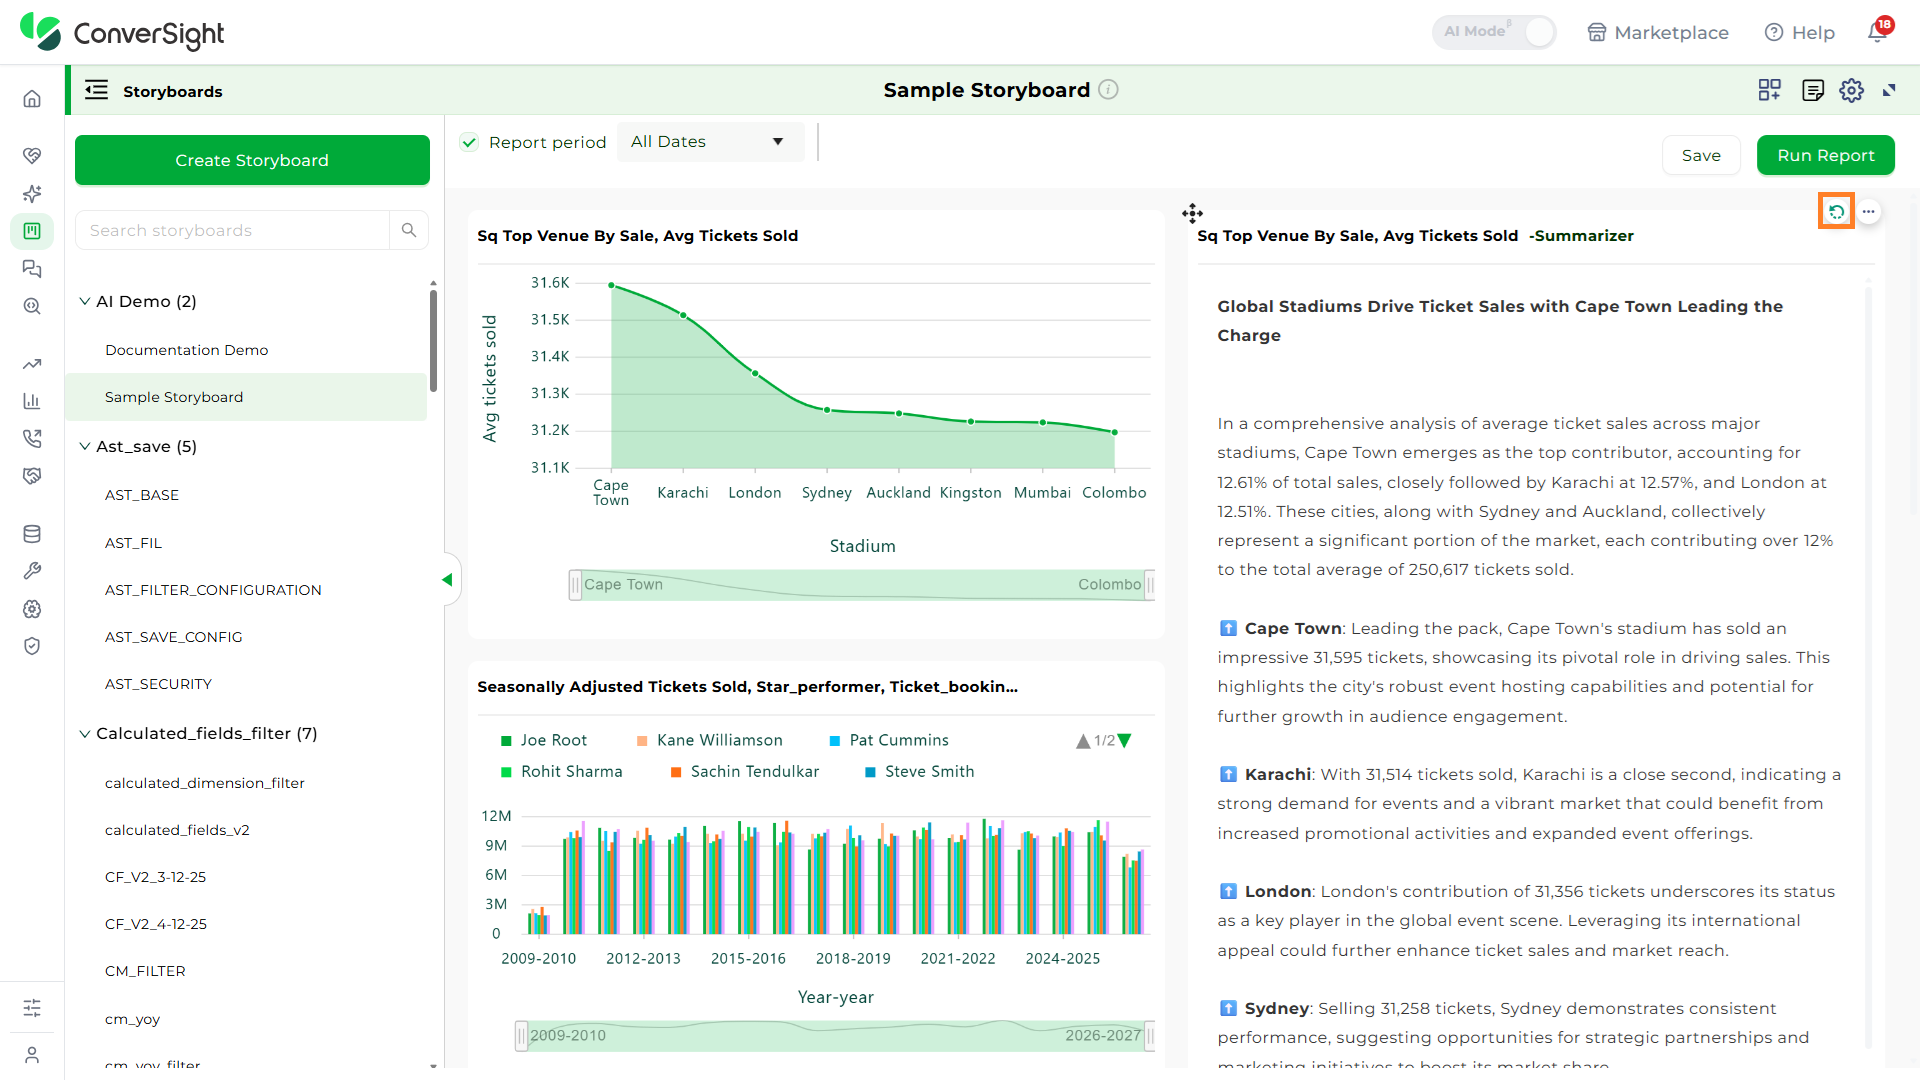Screen dimensions: 1920x1080
Task: Collapse the AI Demo (2) group
Action: point(85,301)
